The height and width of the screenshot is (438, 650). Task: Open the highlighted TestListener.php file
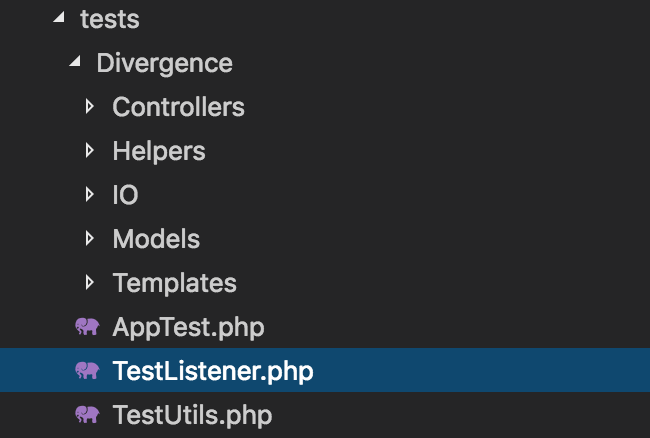coord(213,371)
